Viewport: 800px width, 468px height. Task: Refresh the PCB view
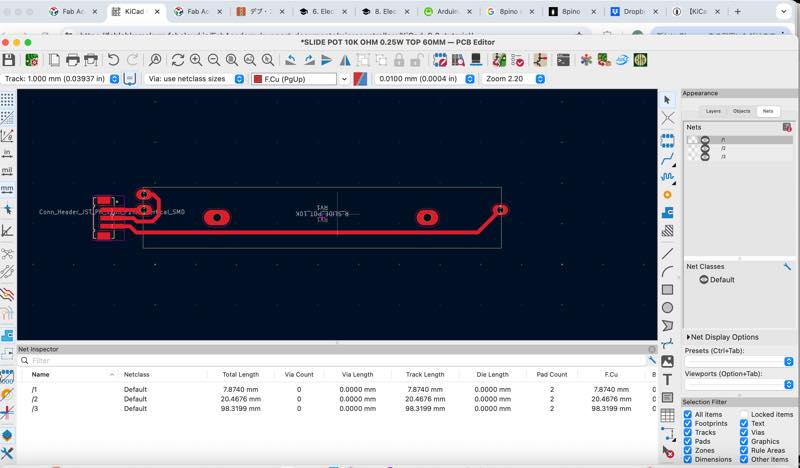[x=178, y=60]
